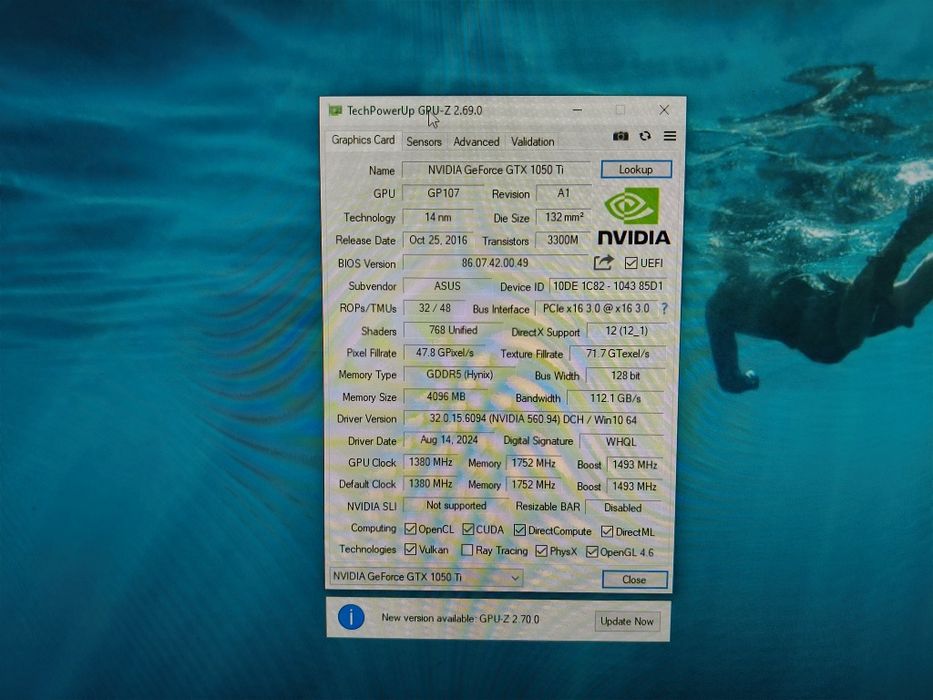Click the Name field NVIDIA GeForce GTX 1050 Ti
Image resolution: width=933 pixels, height=700 pixels.
click(x=496, y=170)
